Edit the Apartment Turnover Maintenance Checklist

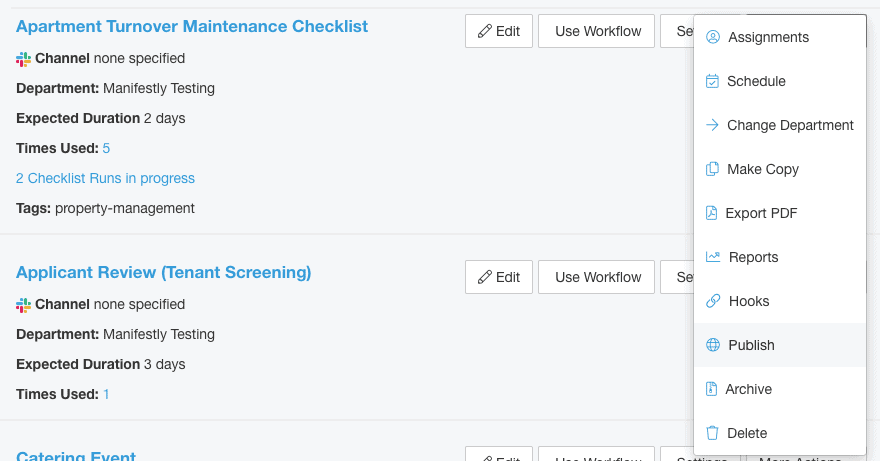point(499,31)
